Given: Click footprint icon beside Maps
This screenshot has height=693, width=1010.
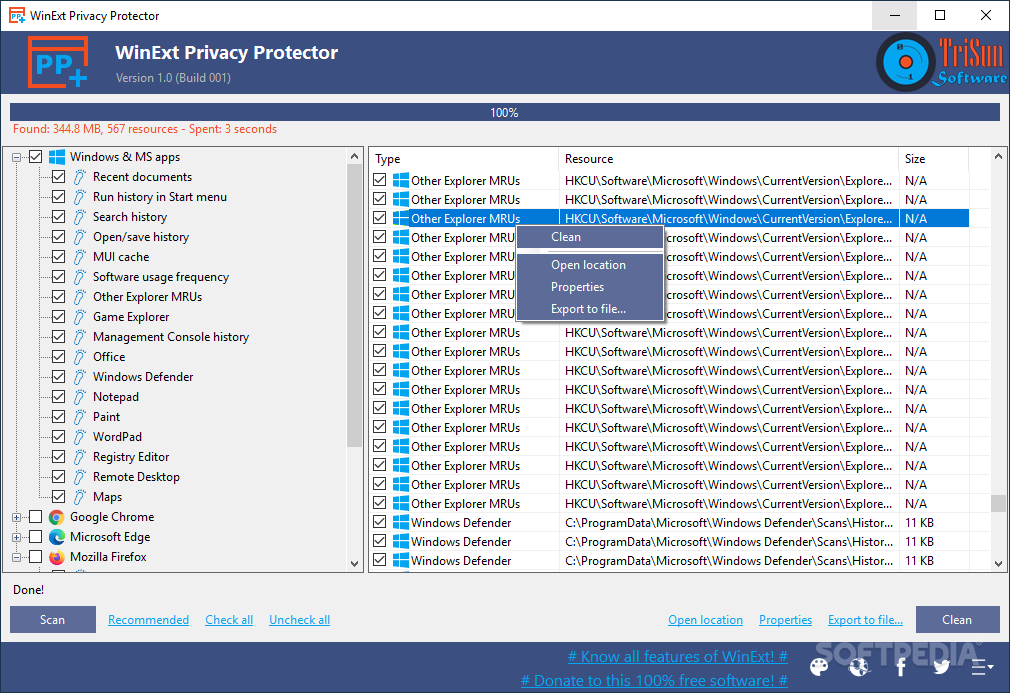Looking at the screenshot, I should coord(79,497).
